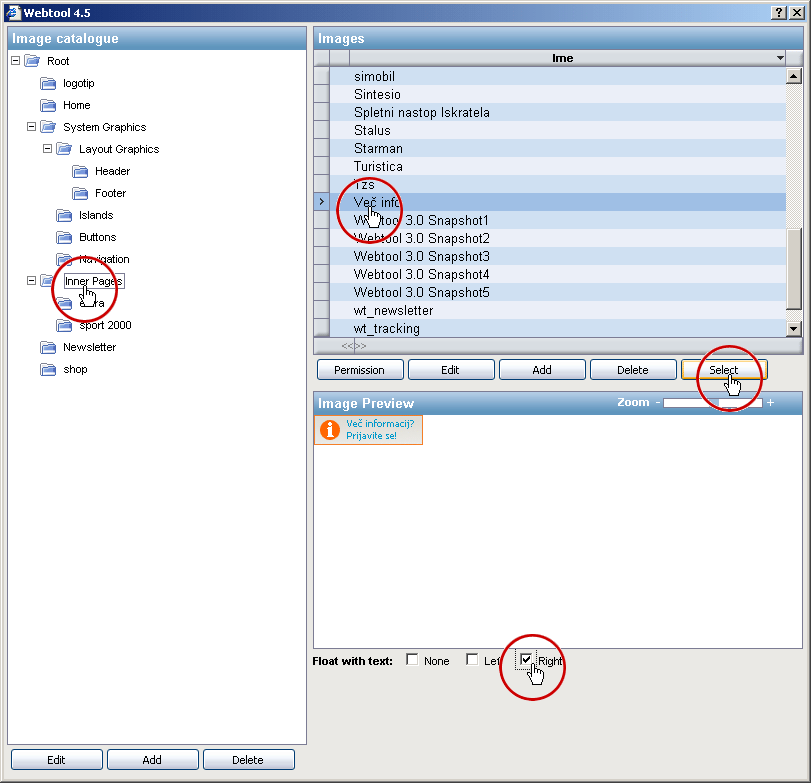Select the Newsletter folder icon
This screenshot has height=783, width=811.
pyautogui.click(x=48, y=347)
